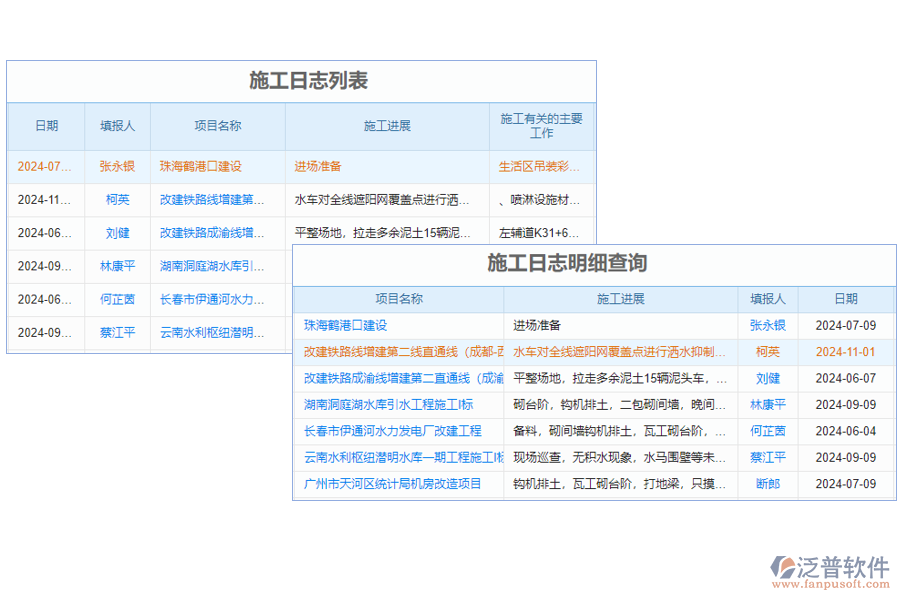This screenshot has height=600, width=900.
Task: Click filler name 断郎 in detail table
Action: point(767,485)
